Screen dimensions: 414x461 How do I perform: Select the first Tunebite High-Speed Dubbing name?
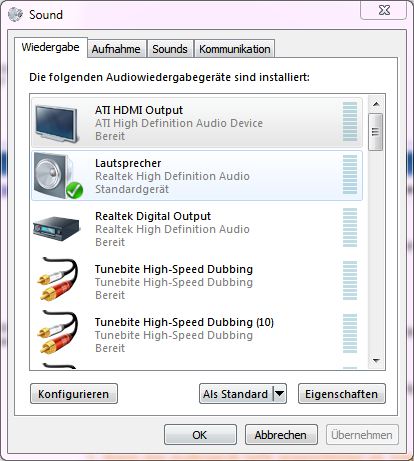pyautogui.click(x=174, y=269)
